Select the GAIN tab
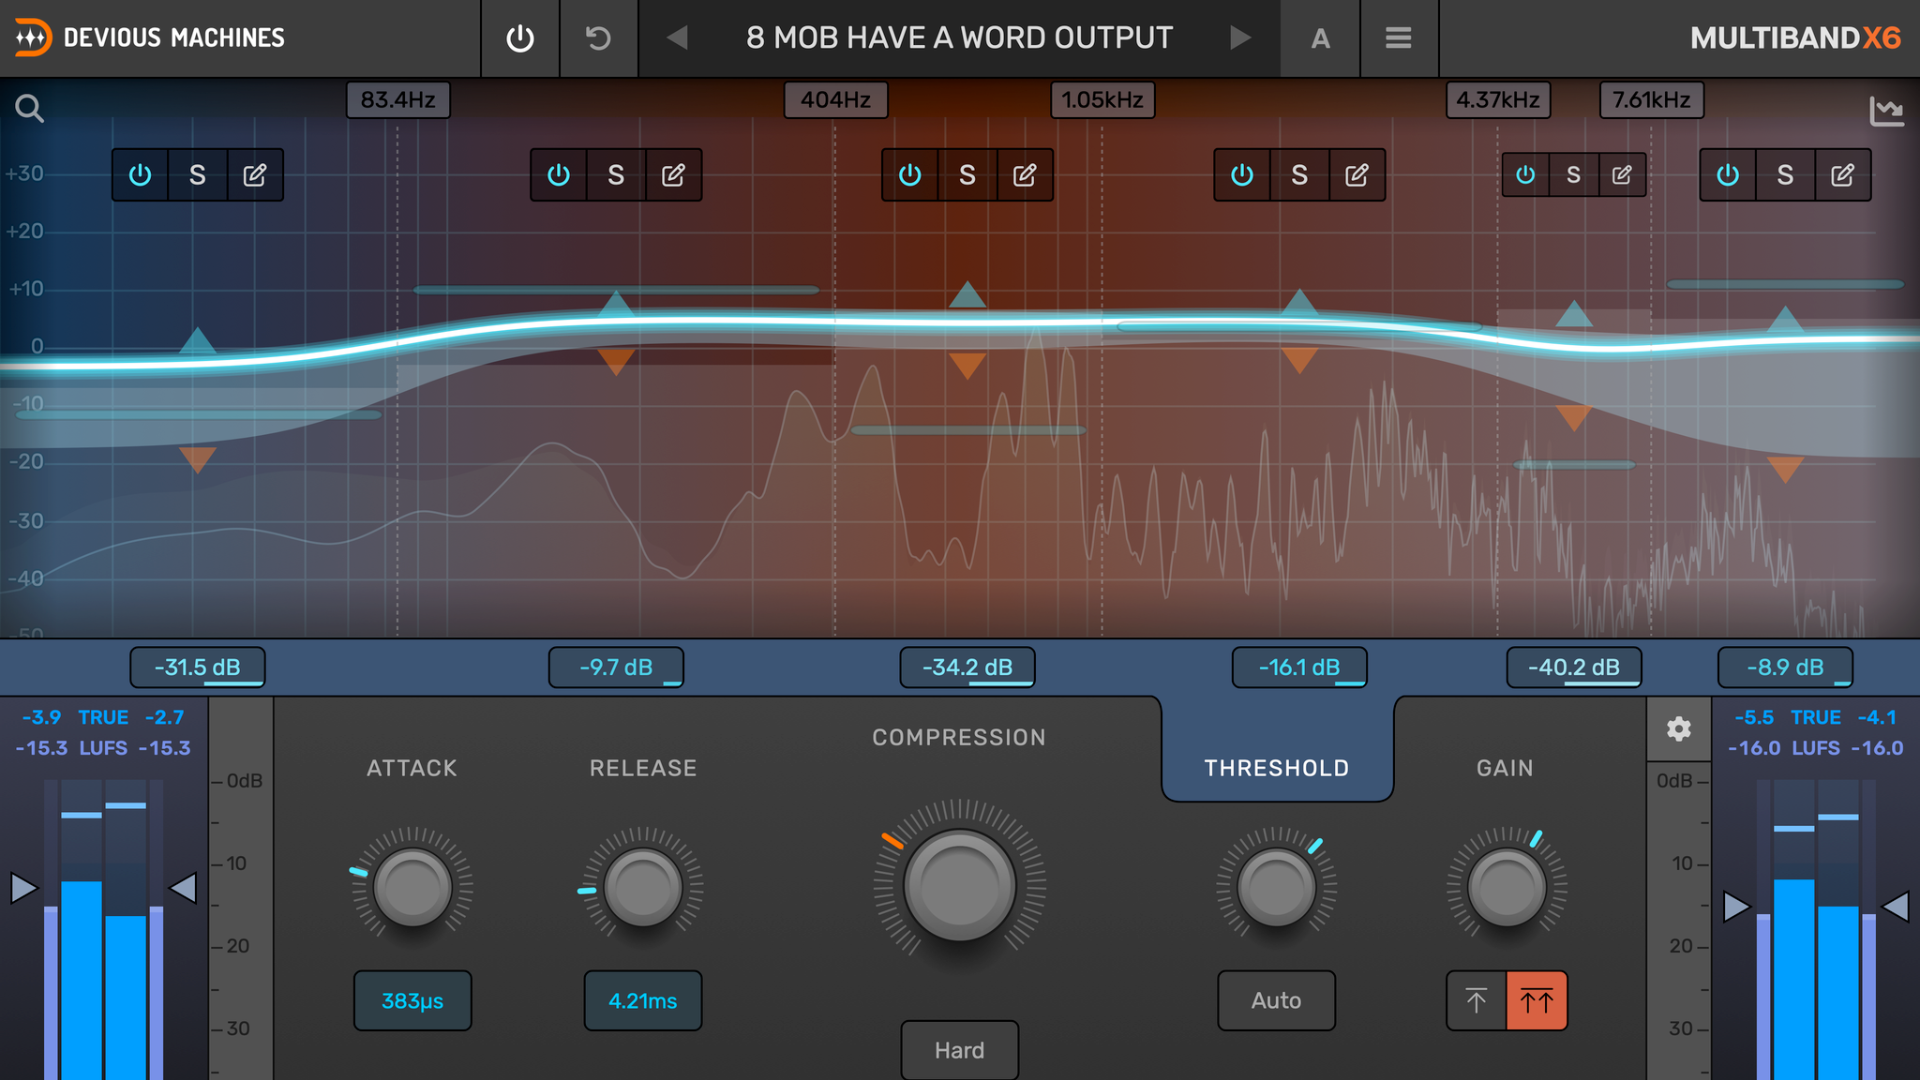 tap(1504, 768)
